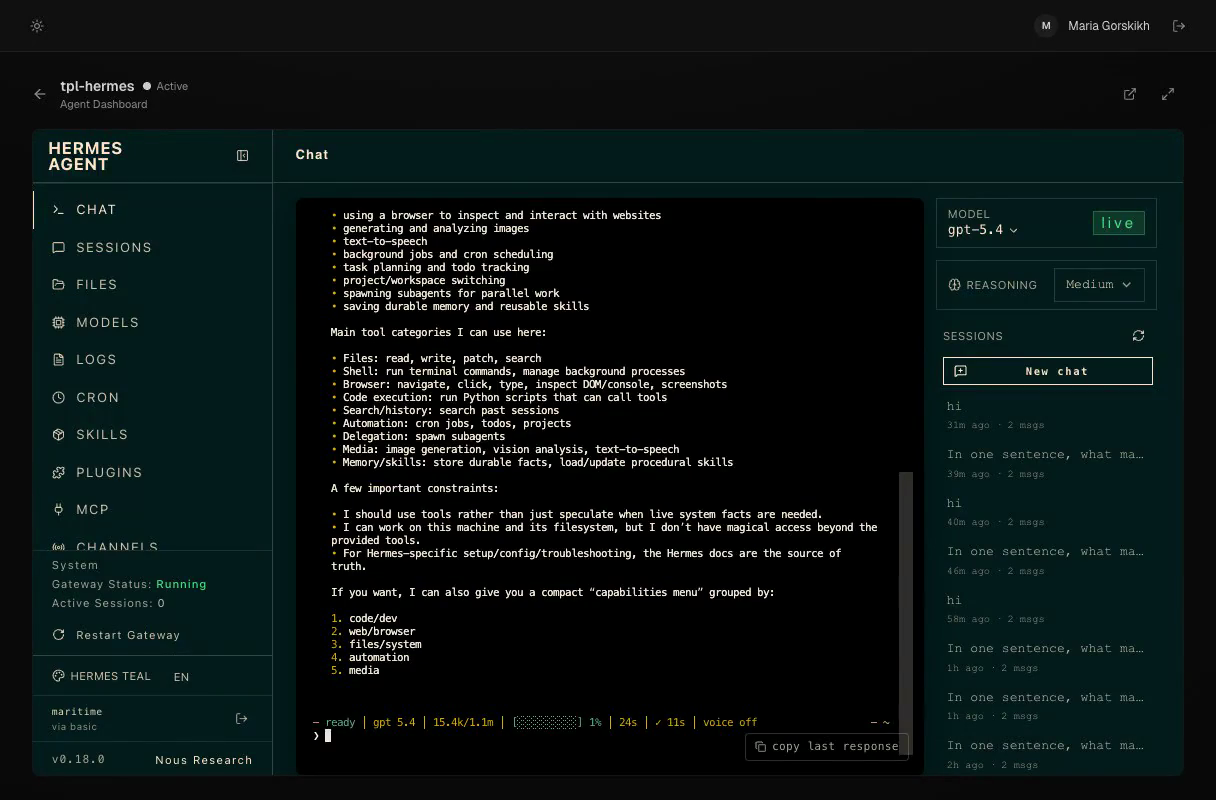Open the Sessions menu item
This screenshot has height=800, width=1216.
pyautogui.click(x=152, y=247)
